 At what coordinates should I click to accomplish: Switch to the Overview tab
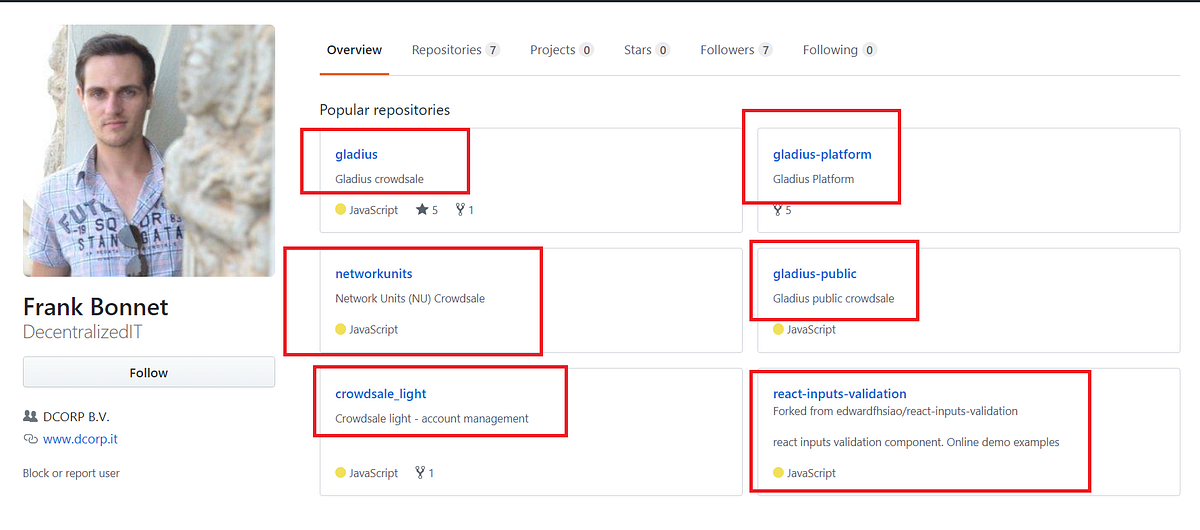point(354,50)
